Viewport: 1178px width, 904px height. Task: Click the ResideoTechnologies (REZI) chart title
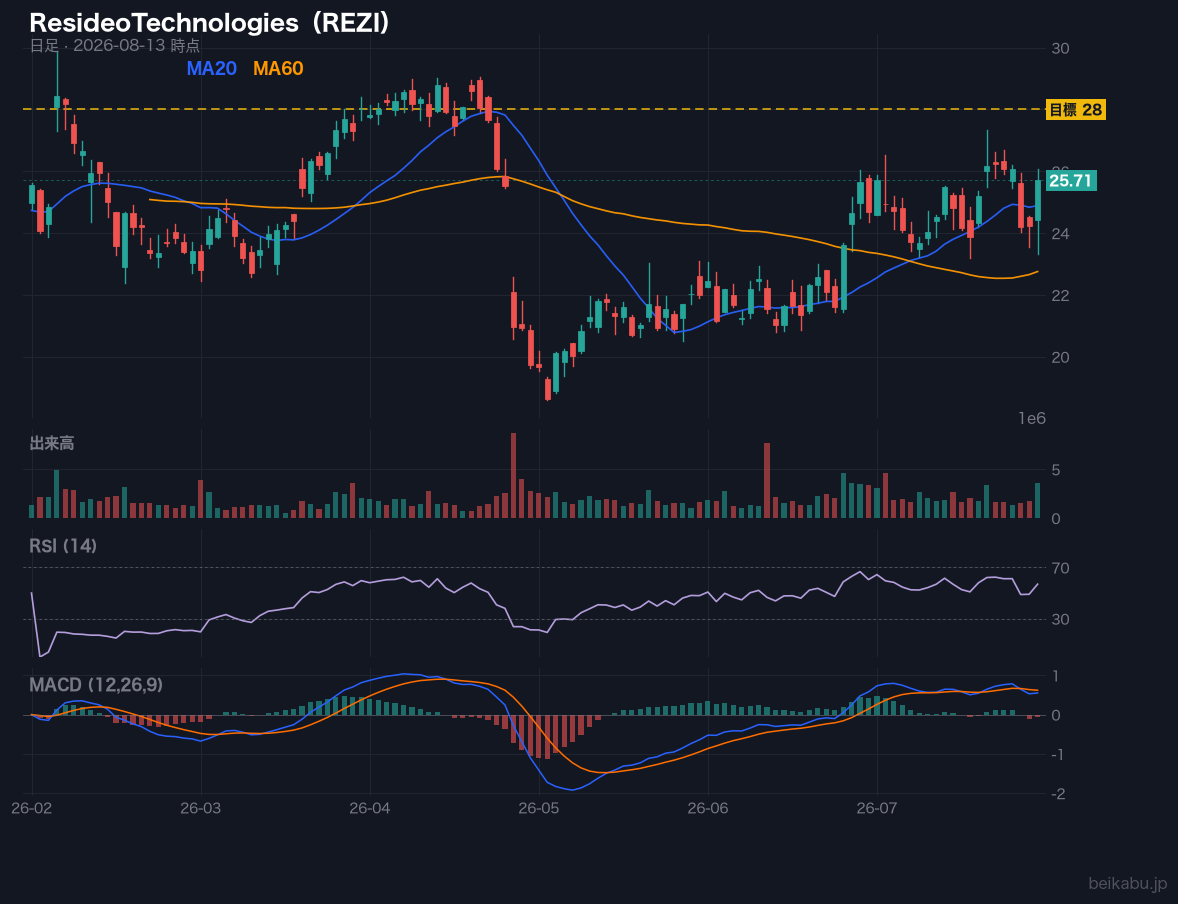pyautogui.click(x=210, y=23)
